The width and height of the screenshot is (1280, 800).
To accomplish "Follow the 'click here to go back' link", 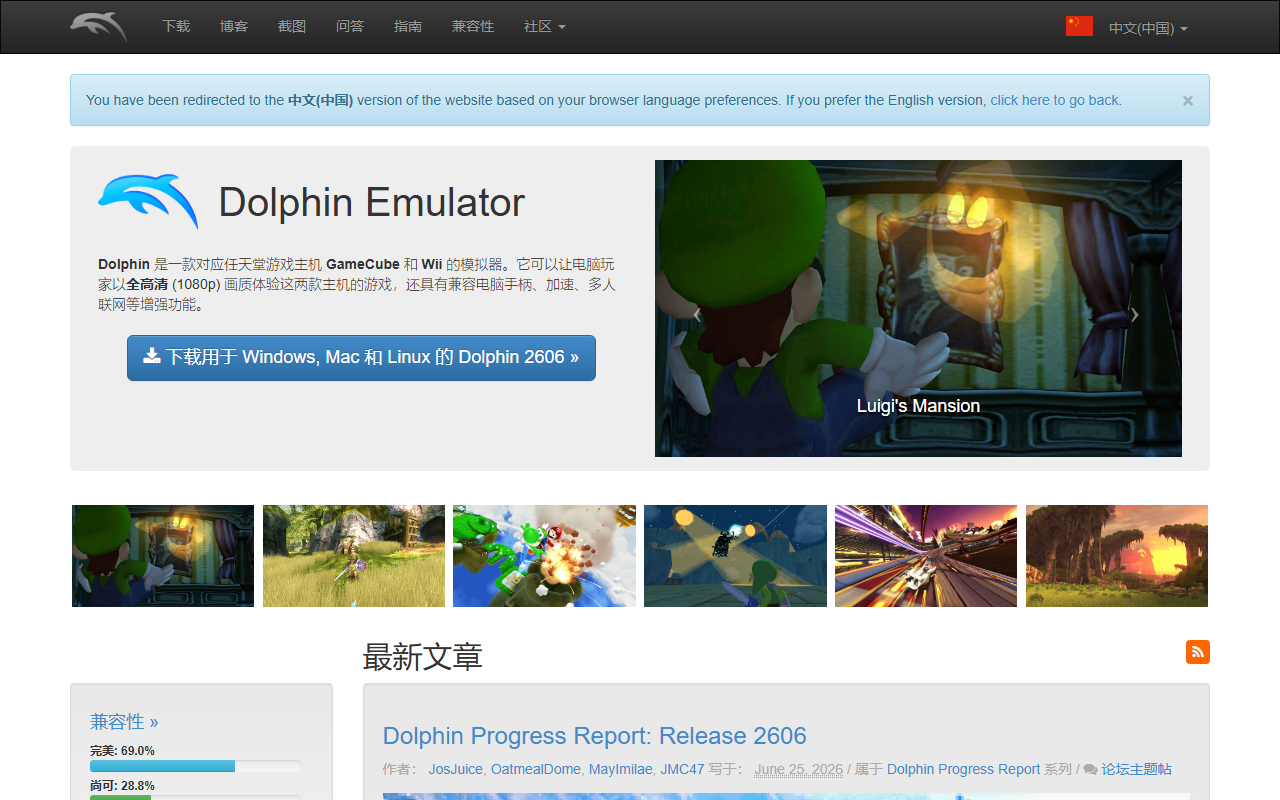I will (1056, 100).
